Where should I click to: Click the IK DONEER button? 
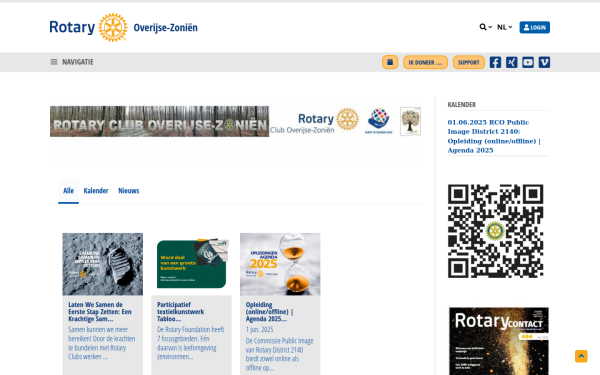click(425, 62)
